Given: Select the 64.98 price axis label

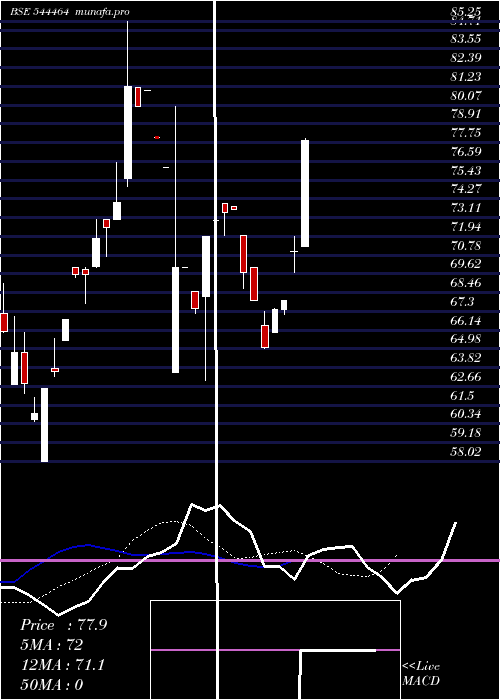Looking at the screenshot, I should click(466, 339).
